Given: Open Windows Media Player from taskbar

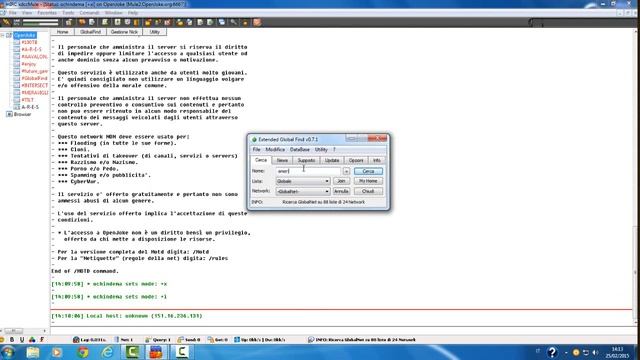Looking at the screenshot, I should tap(57, 352).
